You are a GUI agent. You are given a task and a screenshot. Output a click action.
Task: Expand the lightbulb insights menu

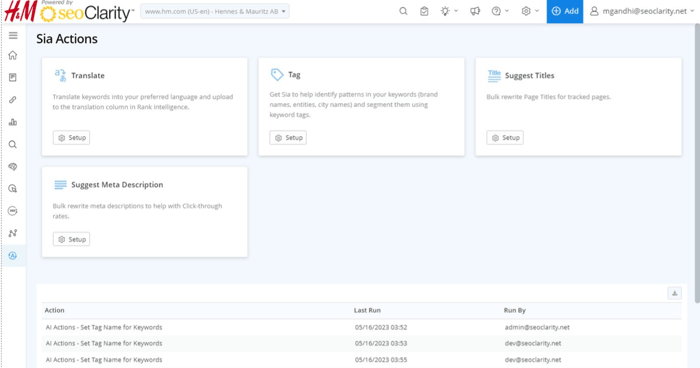pos(449,11)
